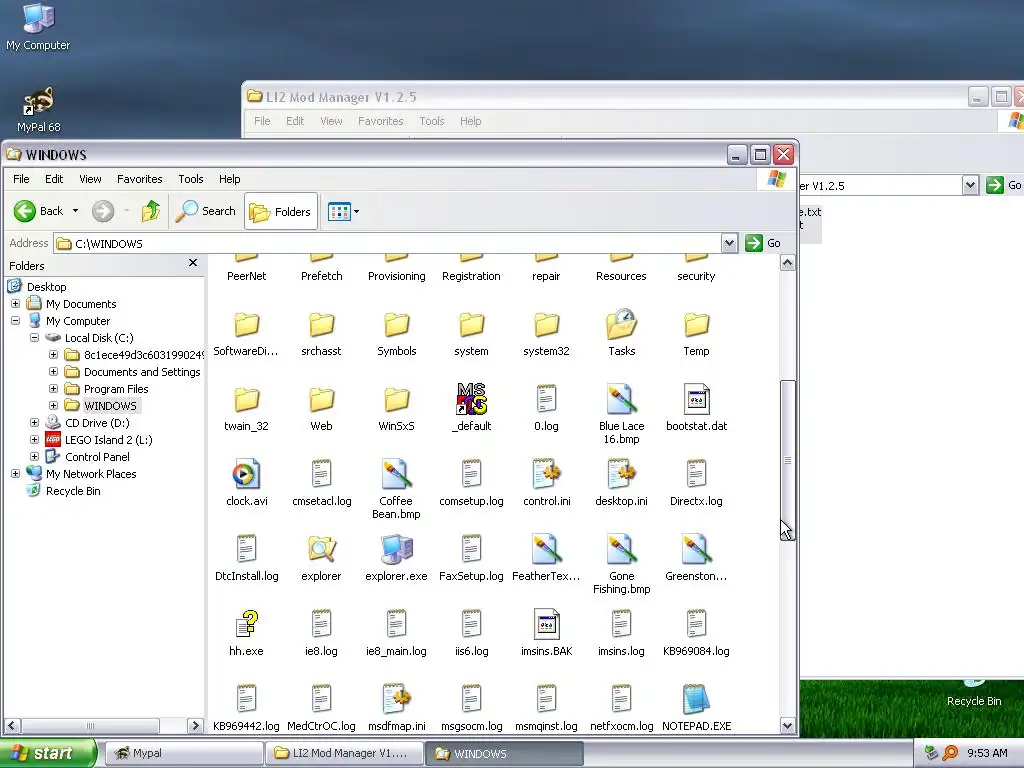Open the View menu in WINDOWS window
This screenshot has width=1024, height=768.
pyautogui.click(x=90, y=179)
